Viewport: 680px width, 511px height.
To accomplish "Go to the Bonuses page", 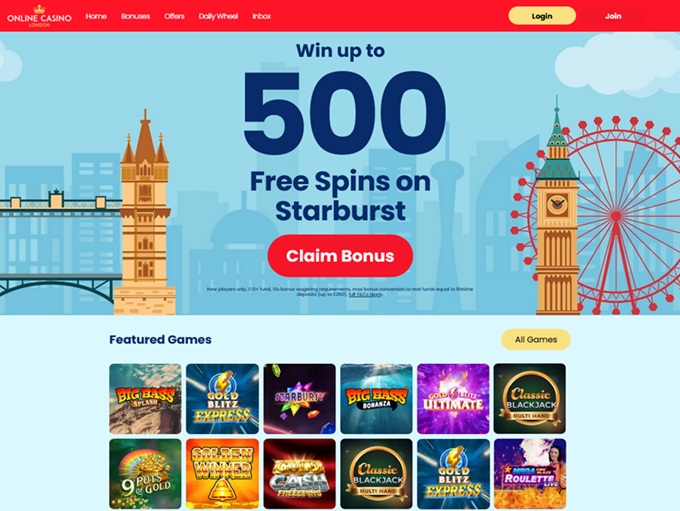I will (x=135, y=16).
